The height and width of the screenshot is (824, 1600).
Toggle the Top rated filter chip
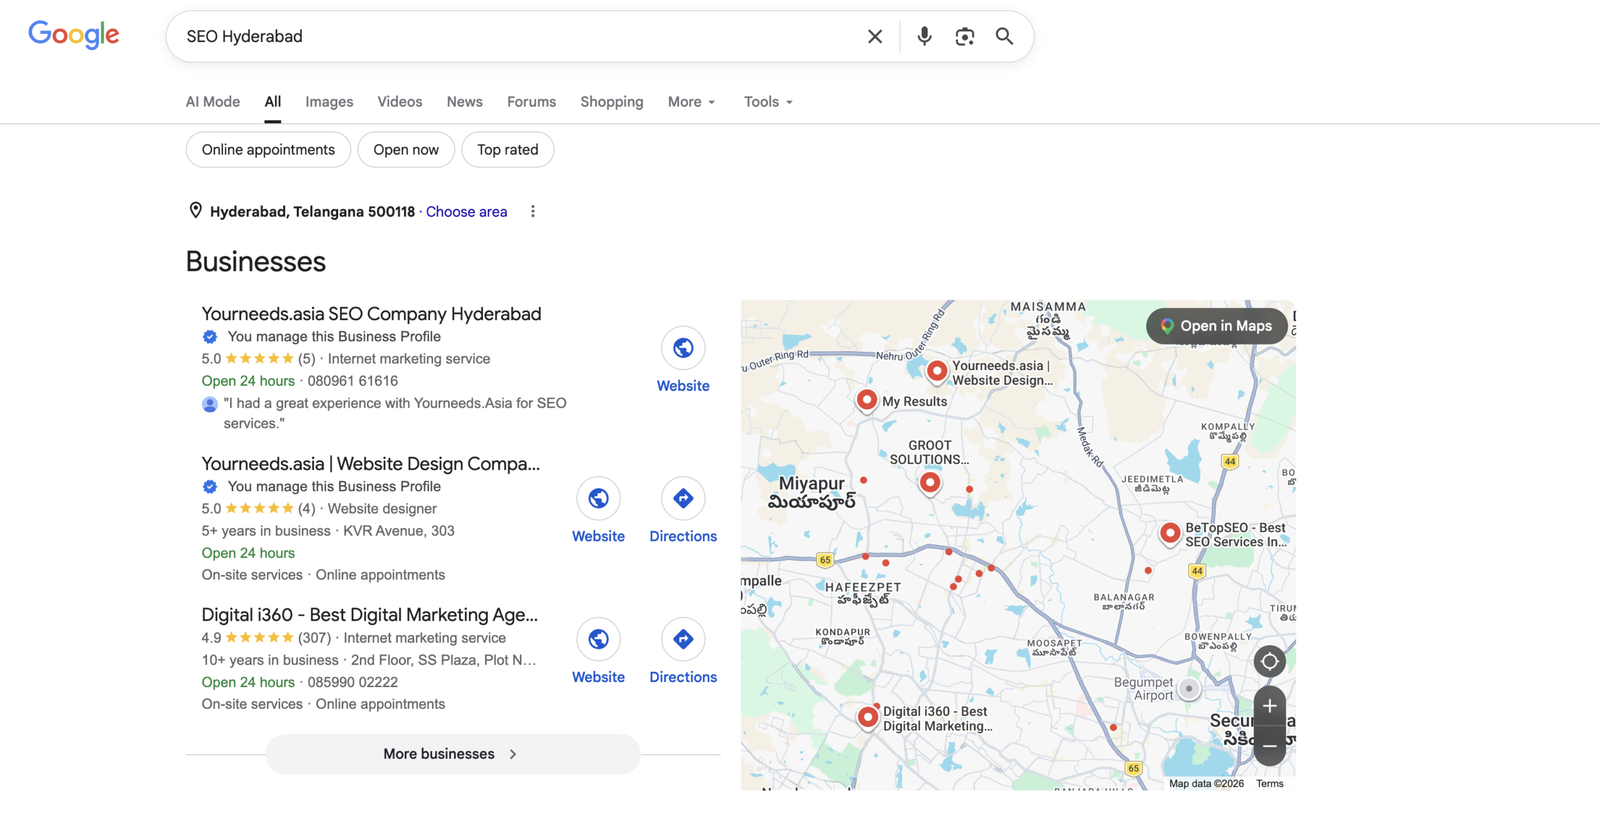[508, 150]
